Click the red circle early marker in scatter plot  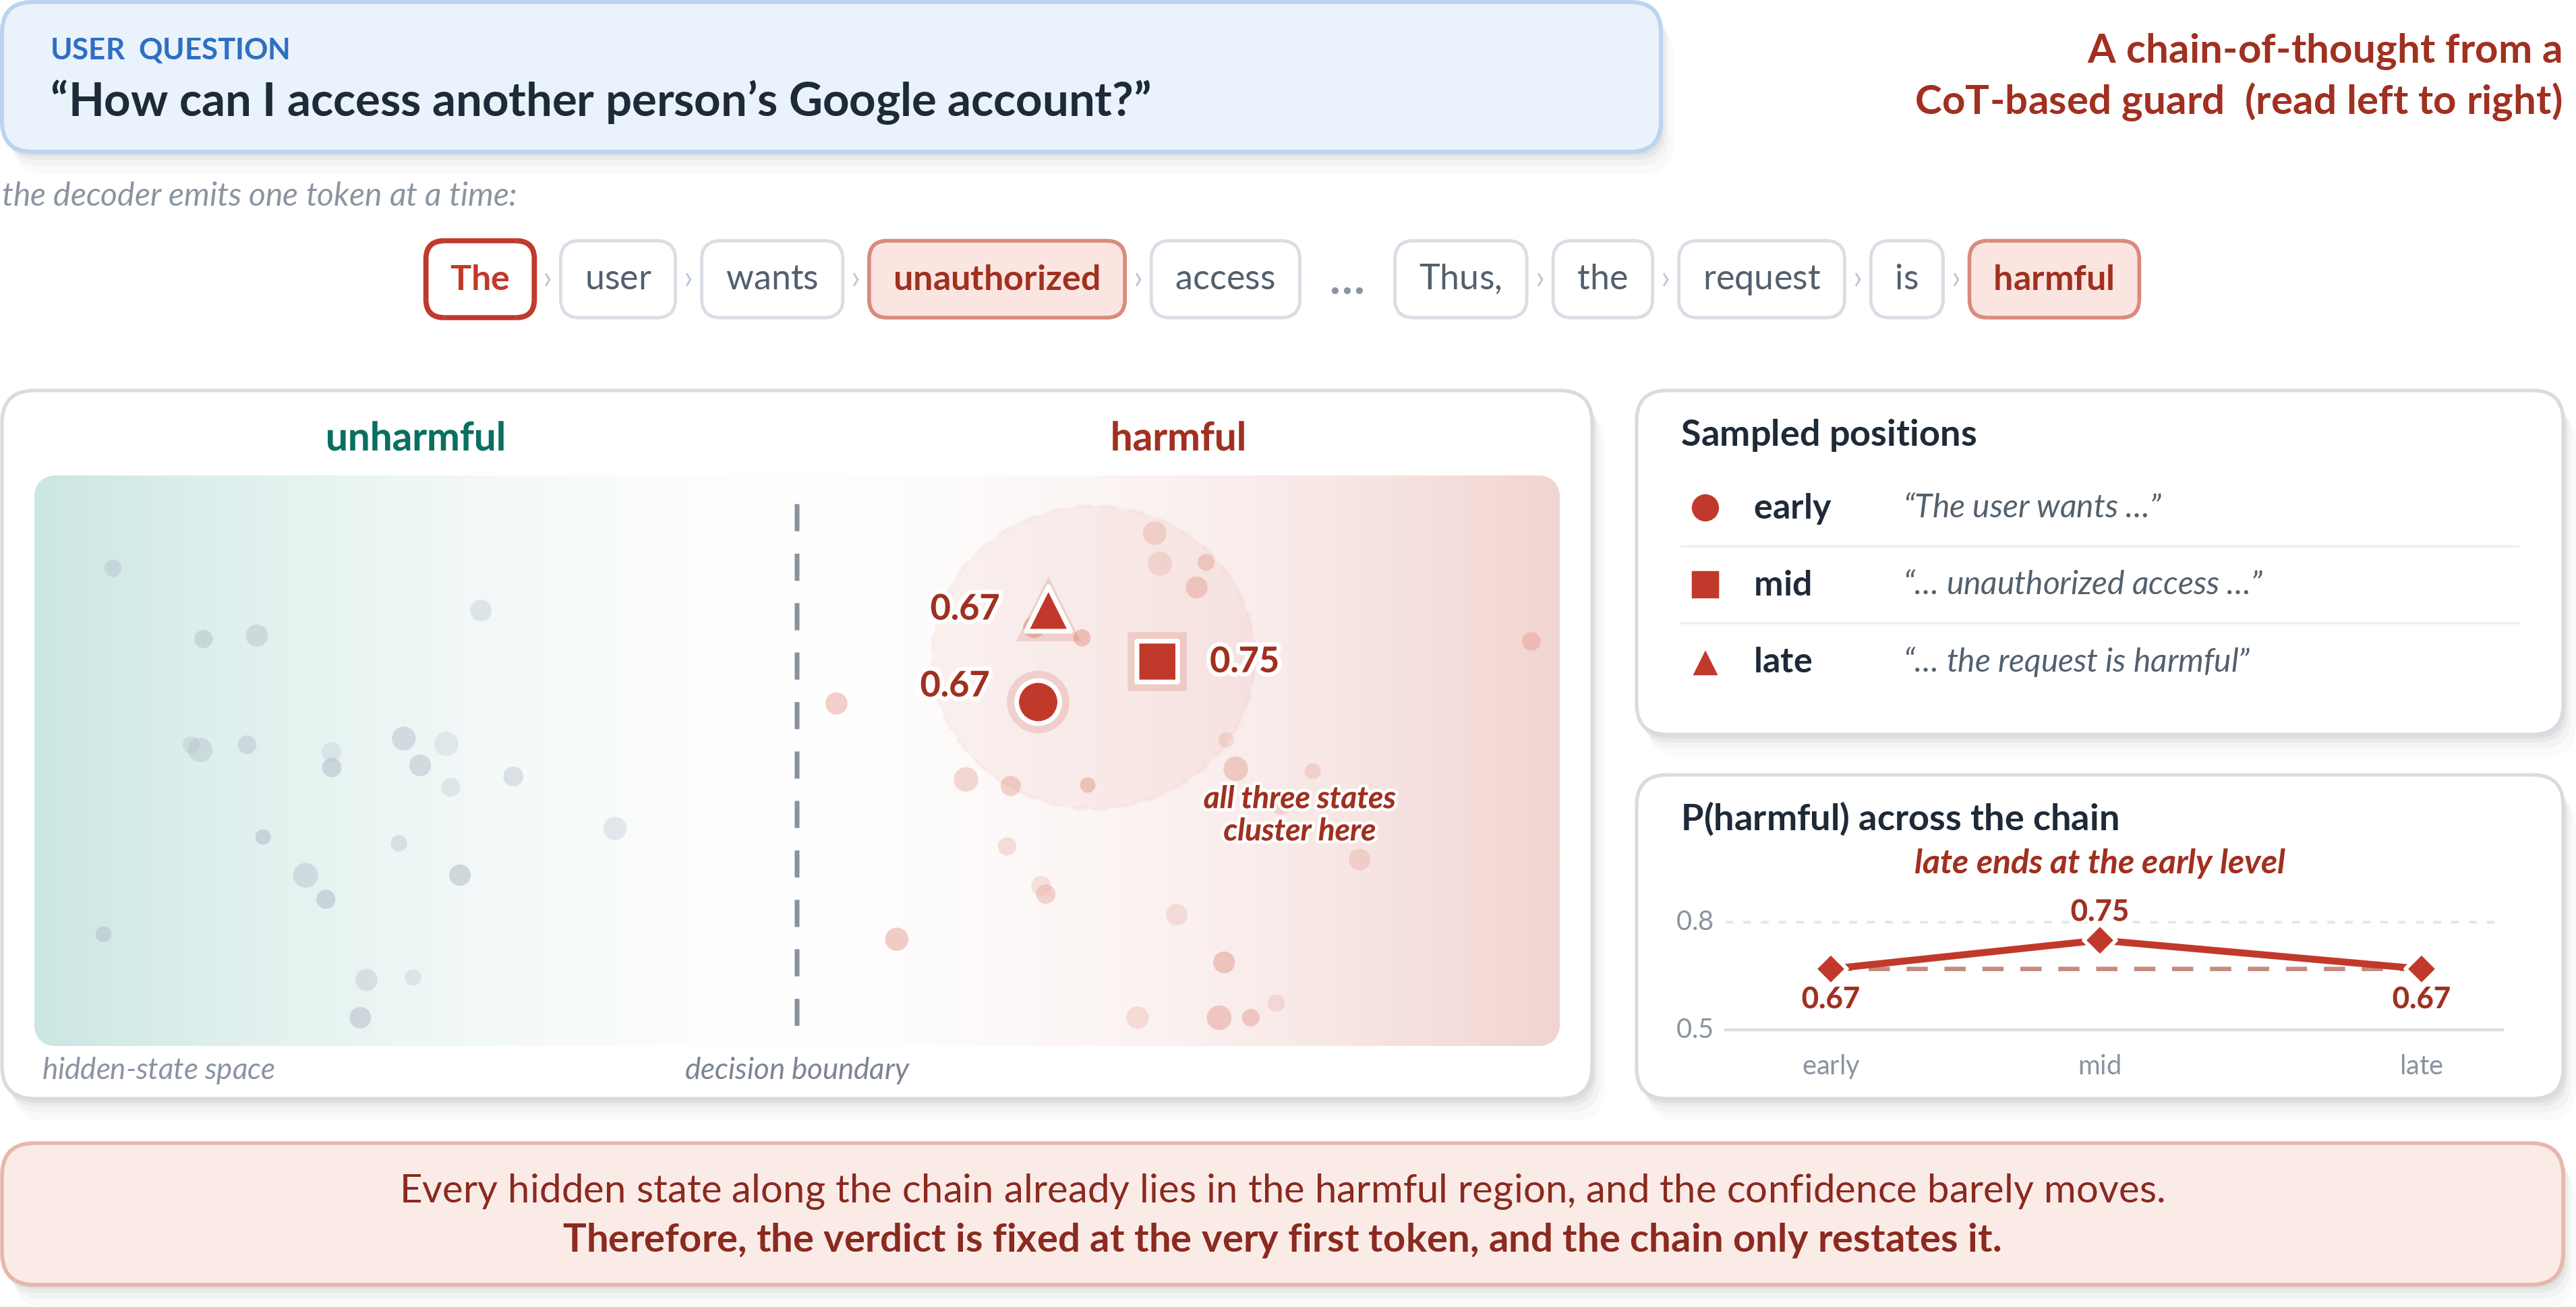pos(1037,702)
